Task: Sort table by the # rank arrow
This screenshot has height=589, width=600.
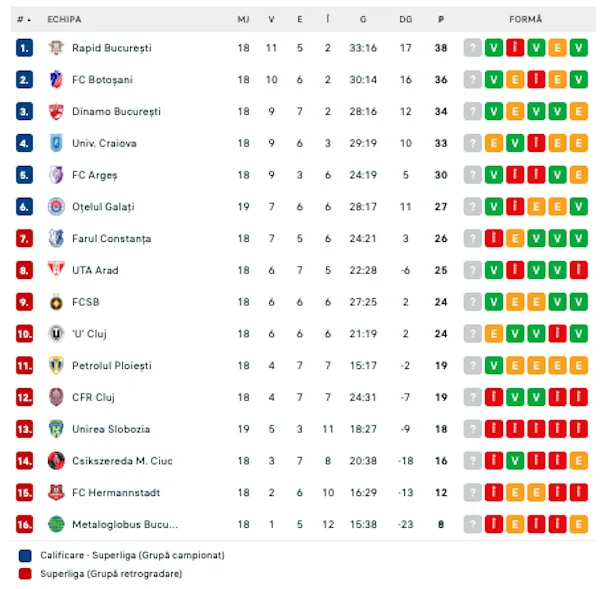Action: pos(24,19)
